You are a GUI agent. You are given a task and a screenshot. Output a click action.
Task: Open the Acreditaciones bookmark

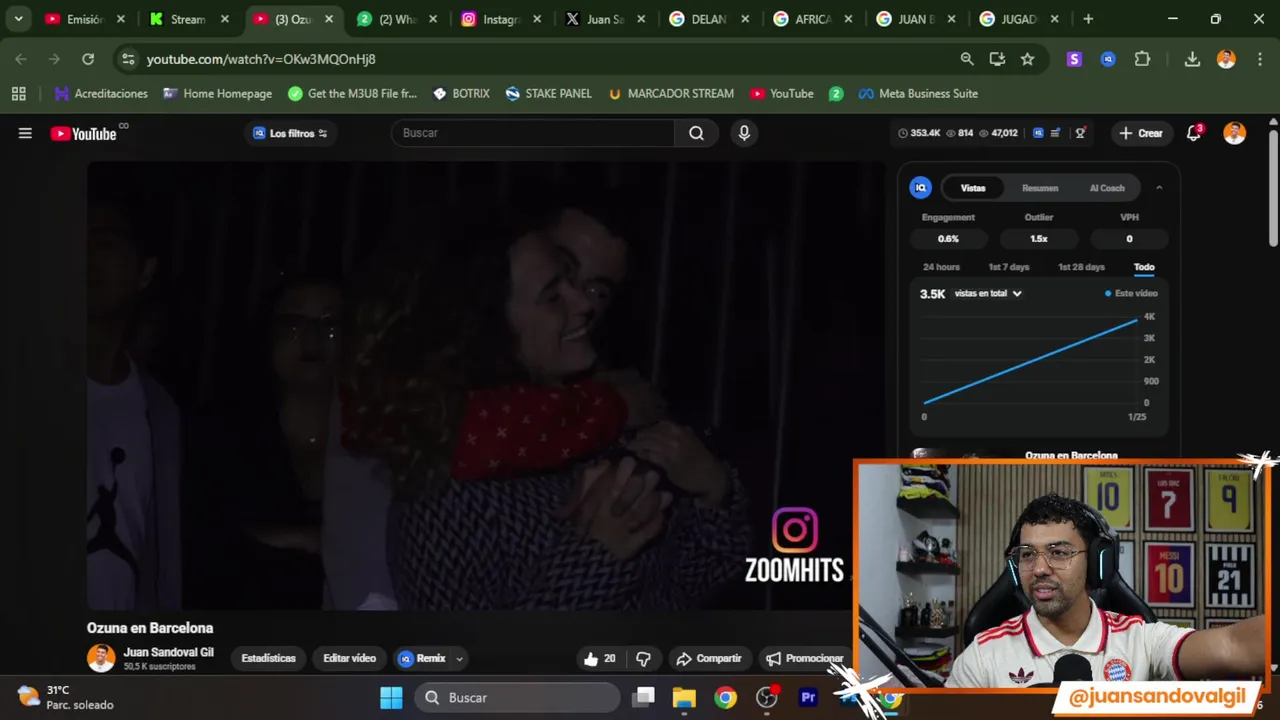[x=101, y=93]
